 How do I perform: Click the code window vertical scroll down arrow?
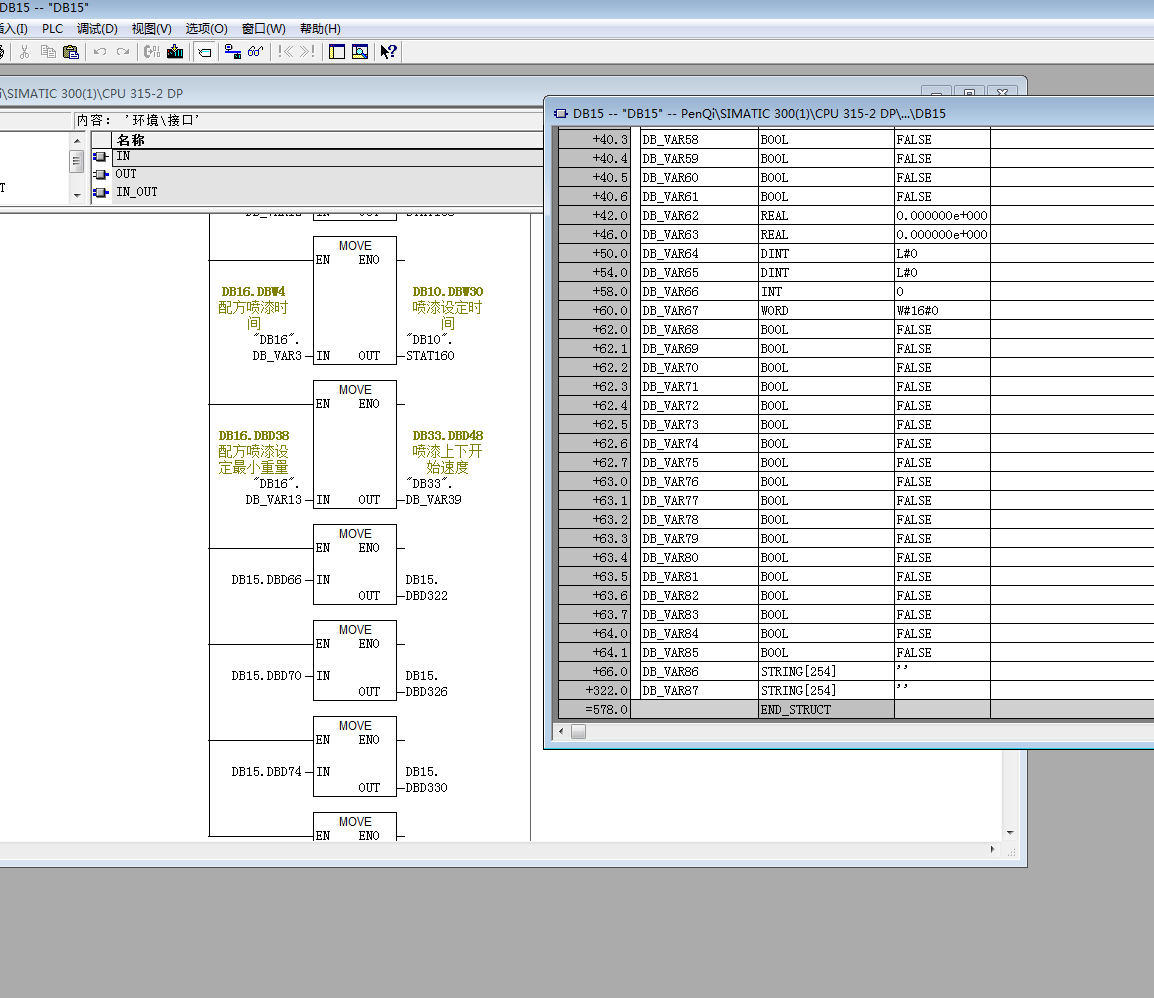click(x=1010, y=832)
